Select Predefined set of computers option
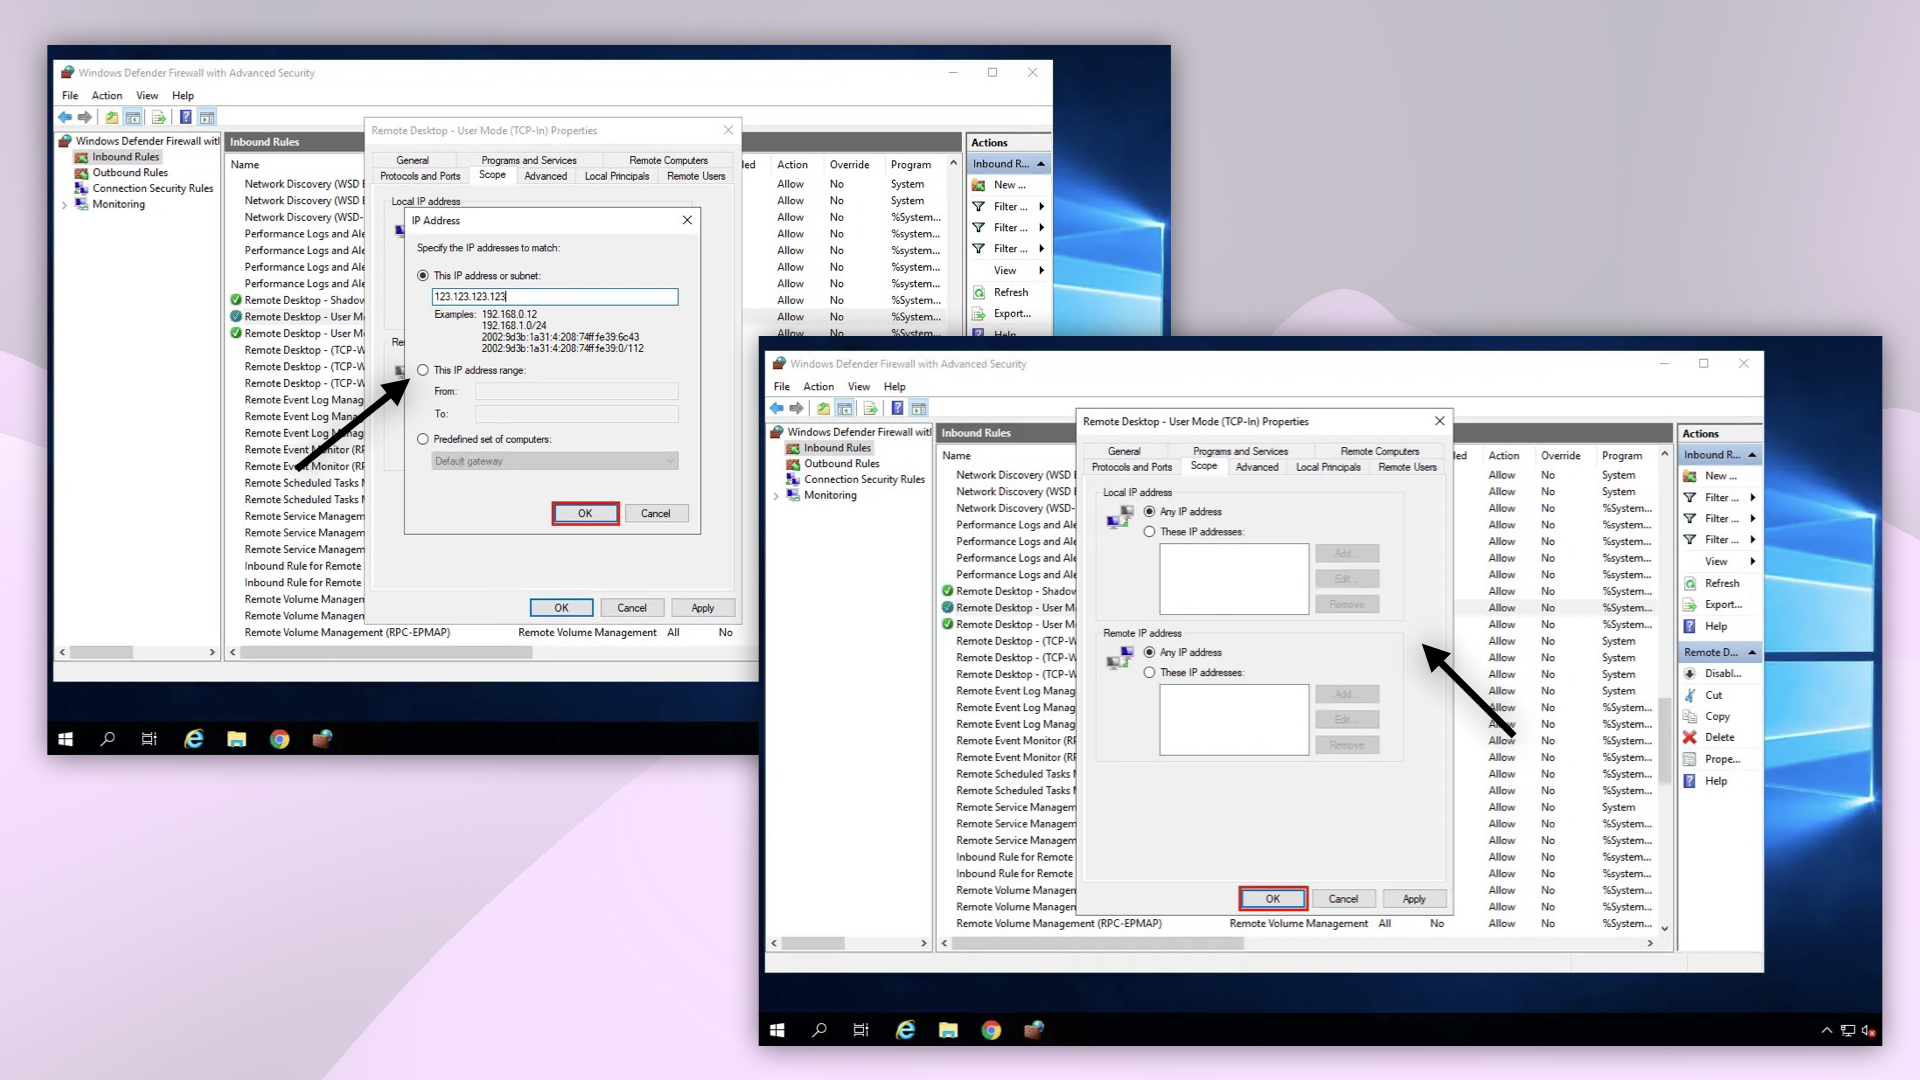 (423, 439)
